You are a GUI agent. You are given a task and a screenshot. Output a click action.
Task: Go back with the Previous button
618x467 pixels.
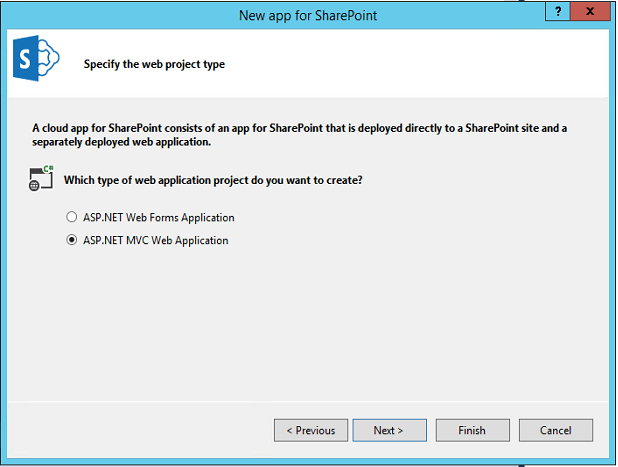pos(311,430)
